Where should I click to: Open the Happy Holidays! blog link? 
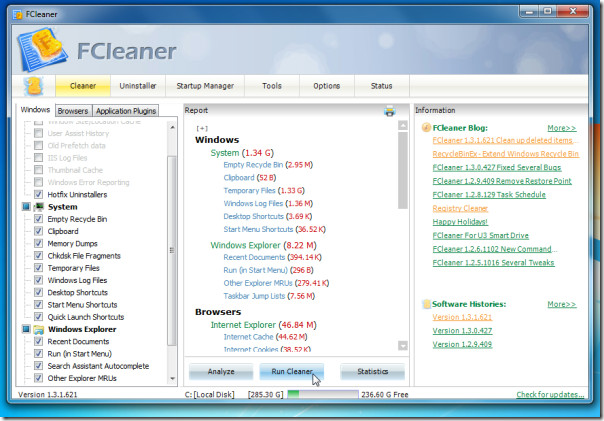[460, 222]
